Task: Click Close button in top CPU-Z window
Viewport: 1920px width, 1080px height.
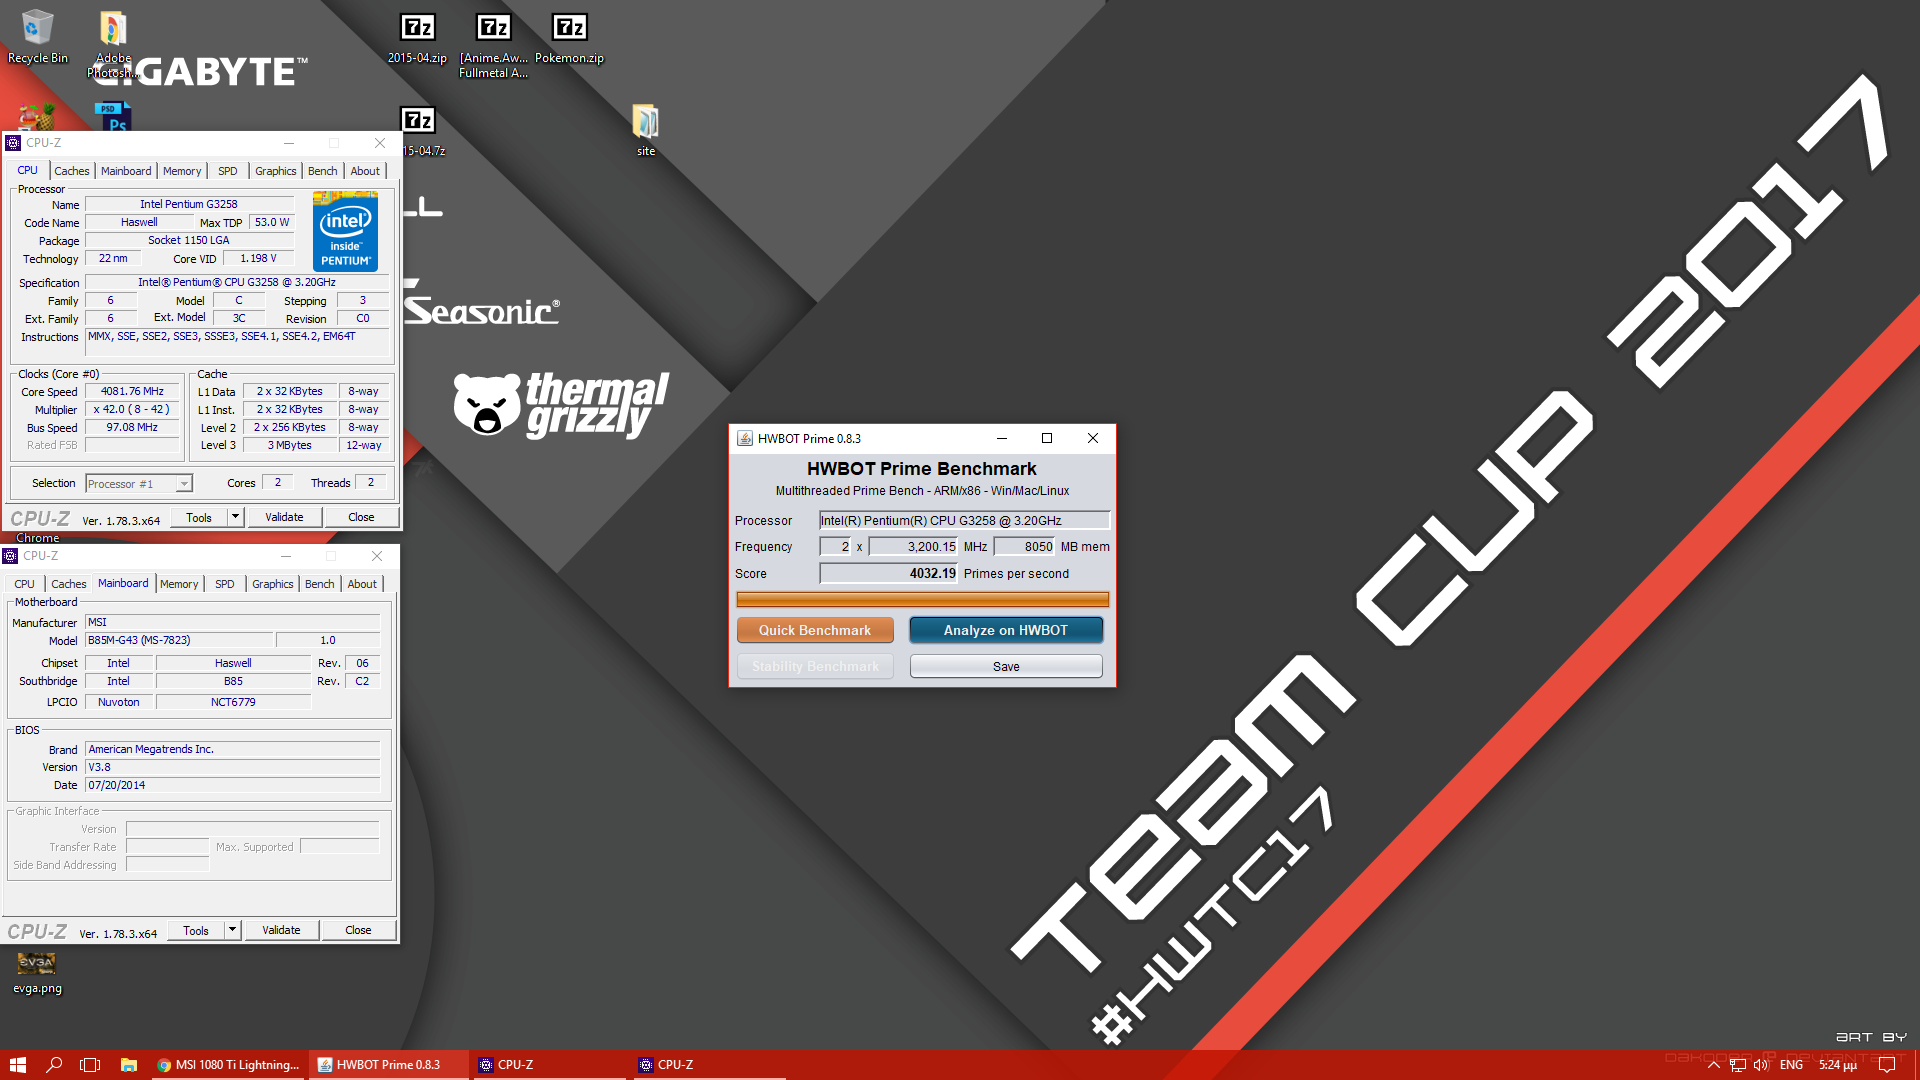Action: (x=361, y=517)
